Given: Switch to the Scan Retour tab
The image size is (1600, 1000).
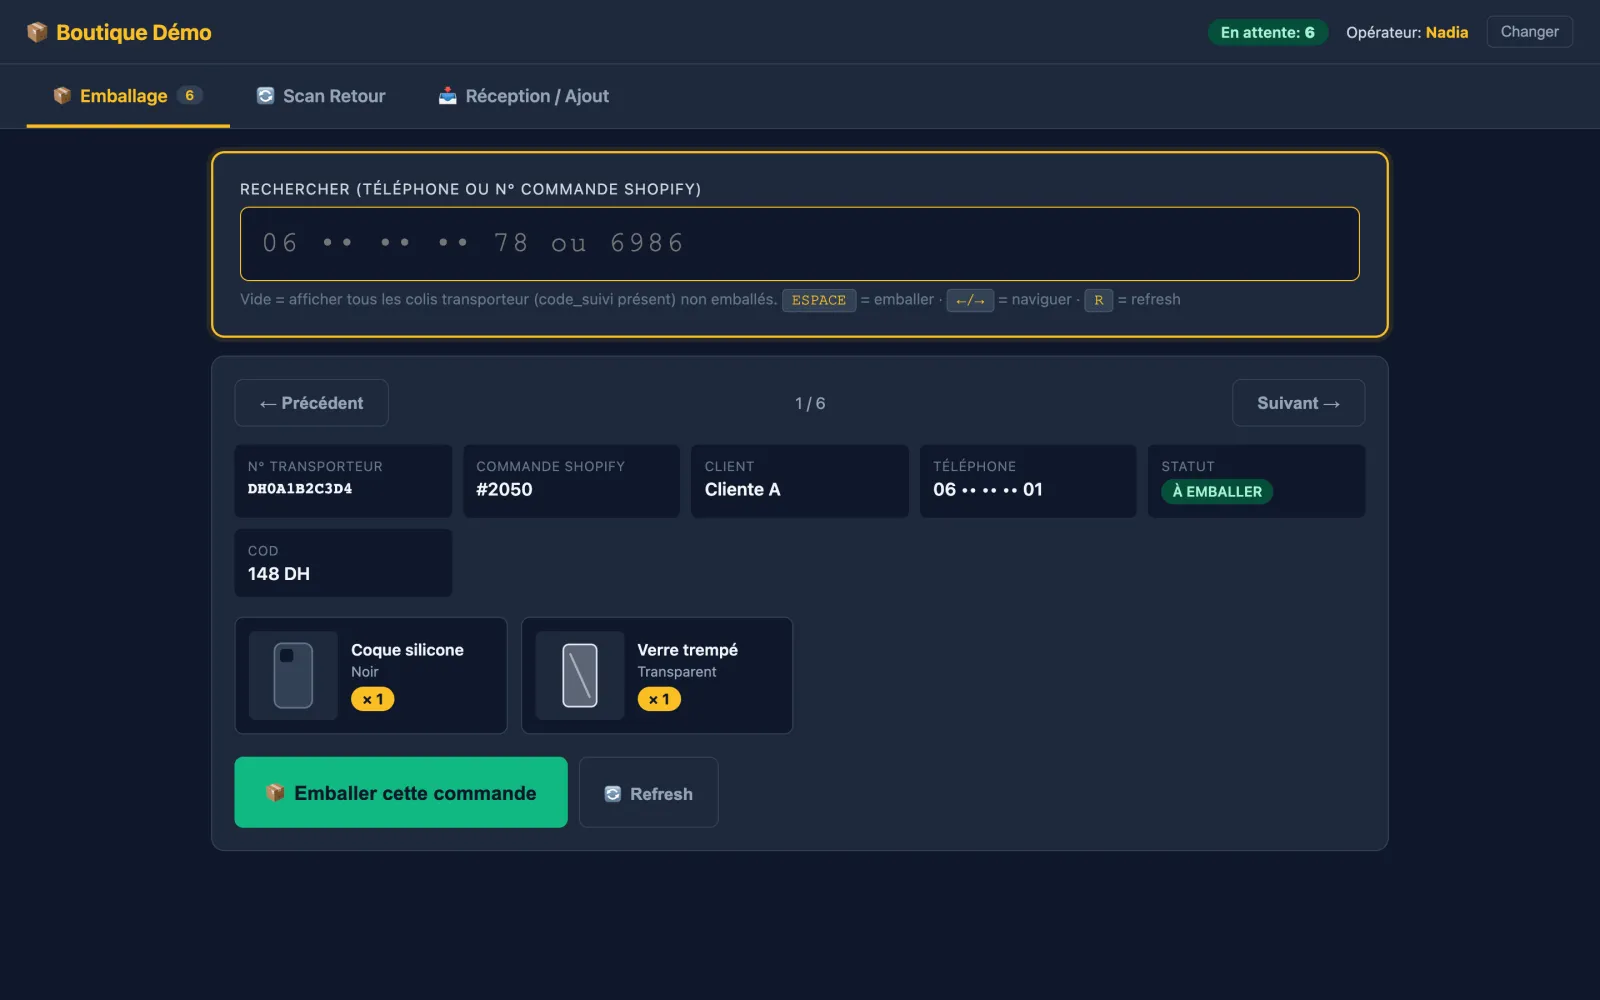Looking at the screenshot, I should click(x=321, y=96).
